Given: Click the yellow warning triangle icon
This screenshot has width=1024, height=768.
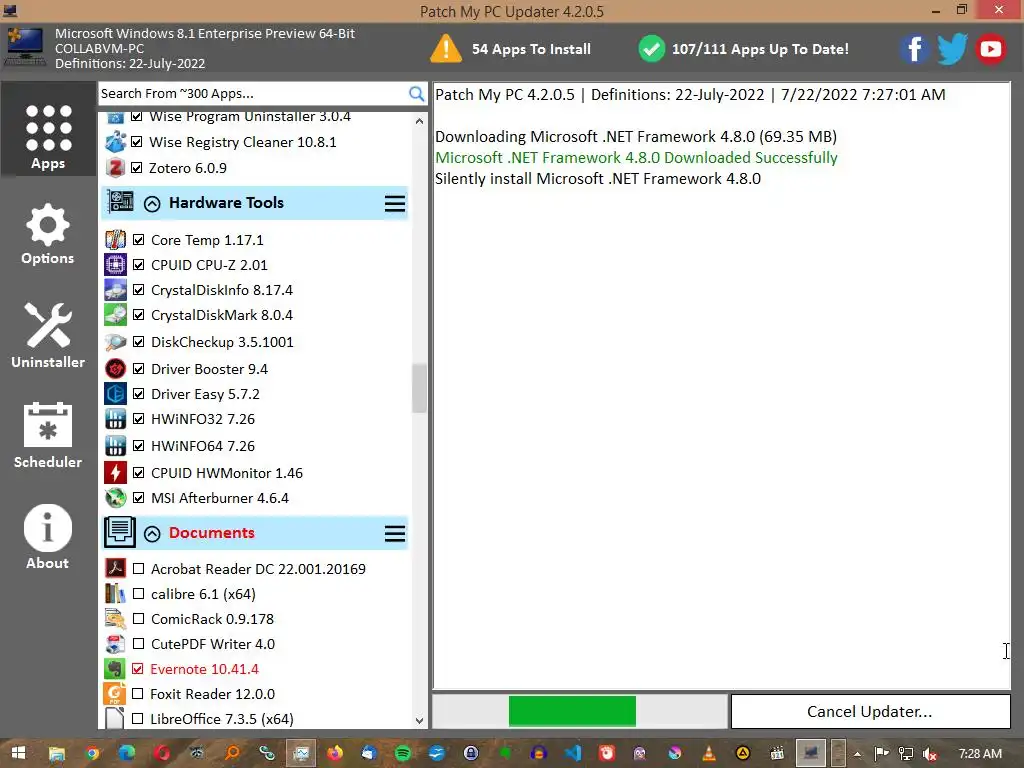Looking at the screenshot, I should (446, 49).
